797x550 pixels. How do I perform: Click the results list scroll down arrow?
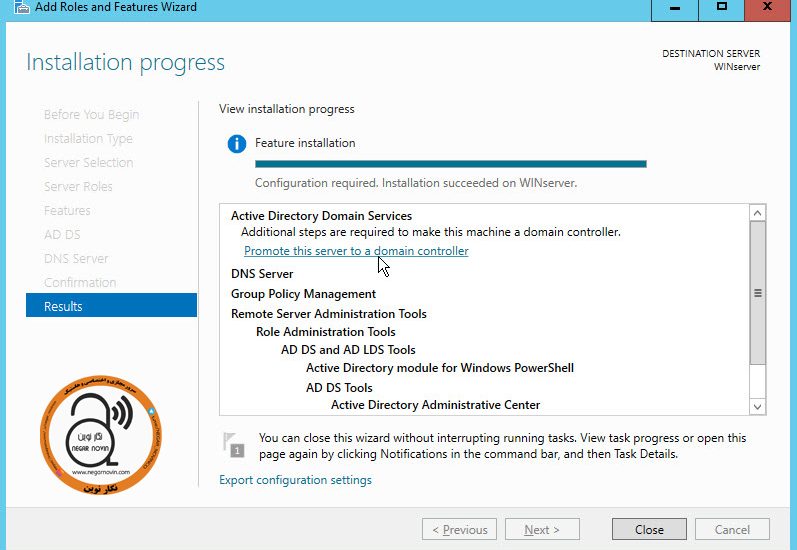point(757,407)
